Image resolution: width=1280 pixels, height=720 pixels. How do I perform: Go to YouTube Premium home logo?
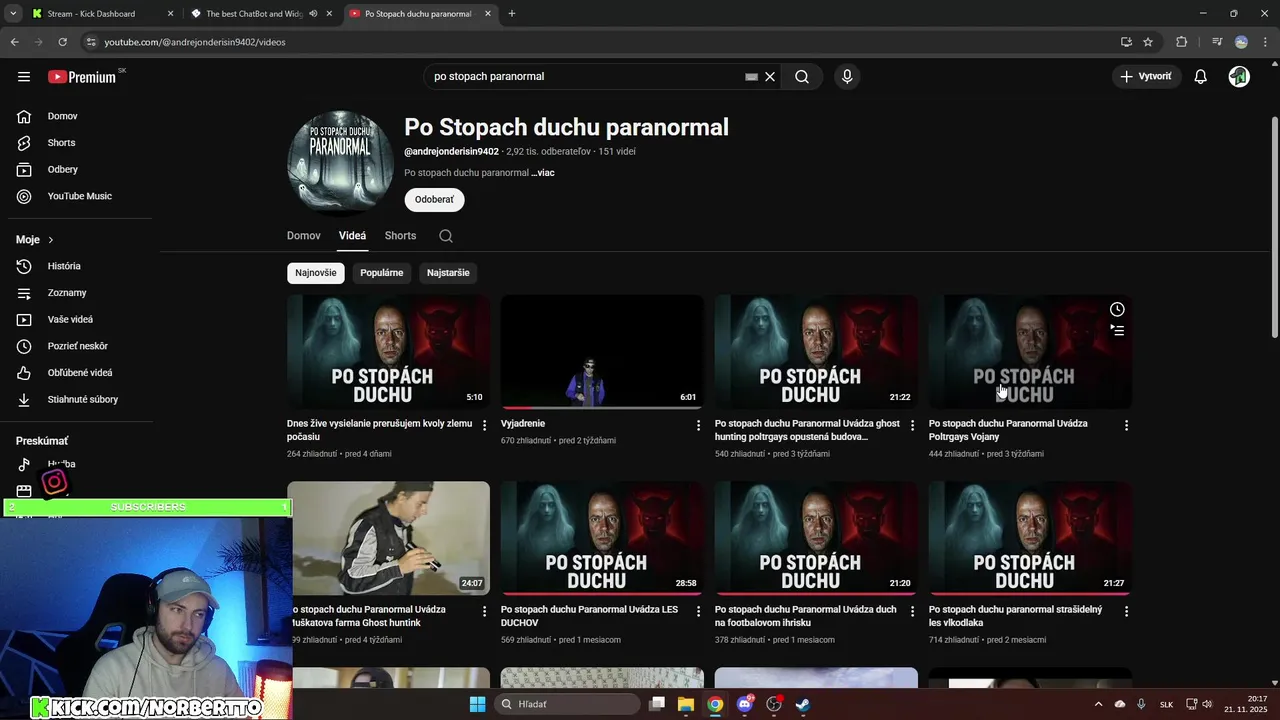82,77
